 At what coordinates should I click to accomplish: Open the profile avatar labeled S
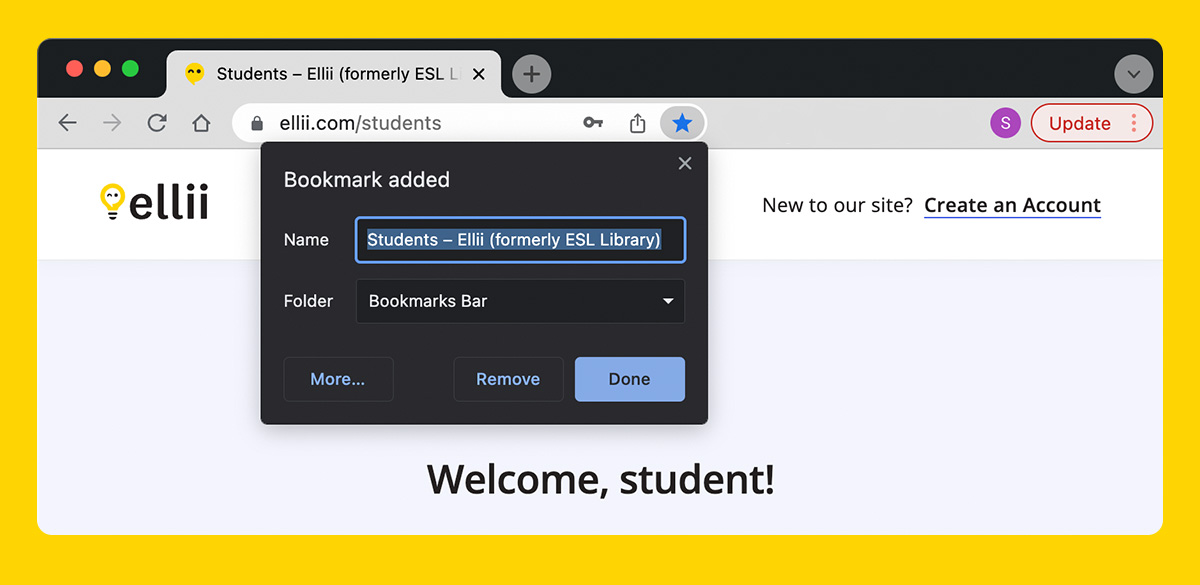1005,123
